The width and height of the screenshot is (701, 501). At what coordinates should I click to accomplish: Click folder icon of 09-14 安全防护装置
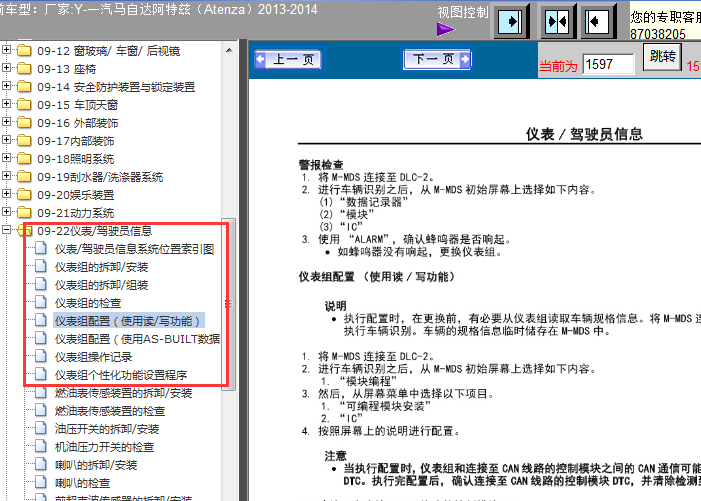point(24,86)
